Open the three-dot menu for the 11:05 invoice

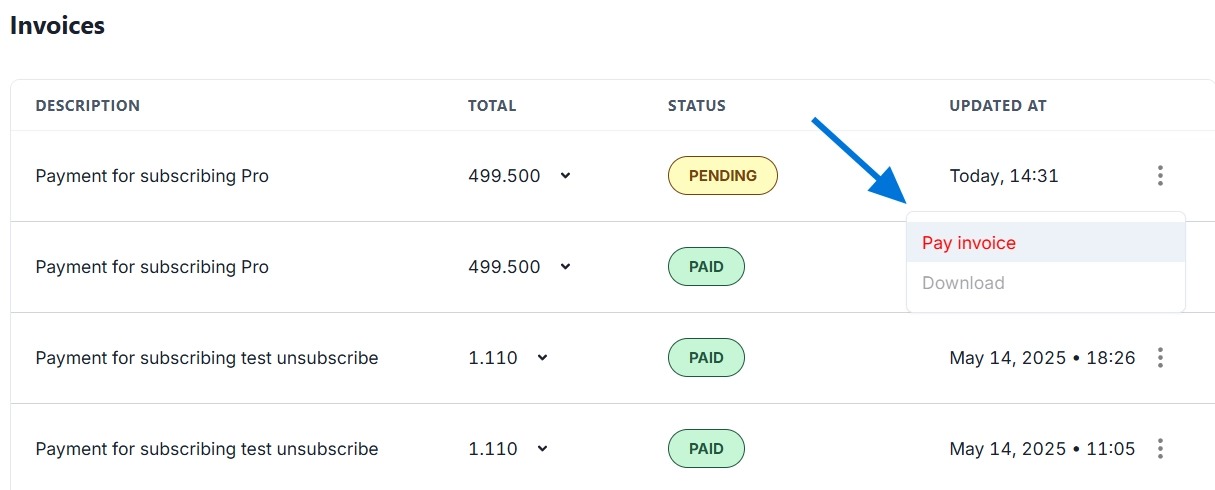click(1160, 448)
